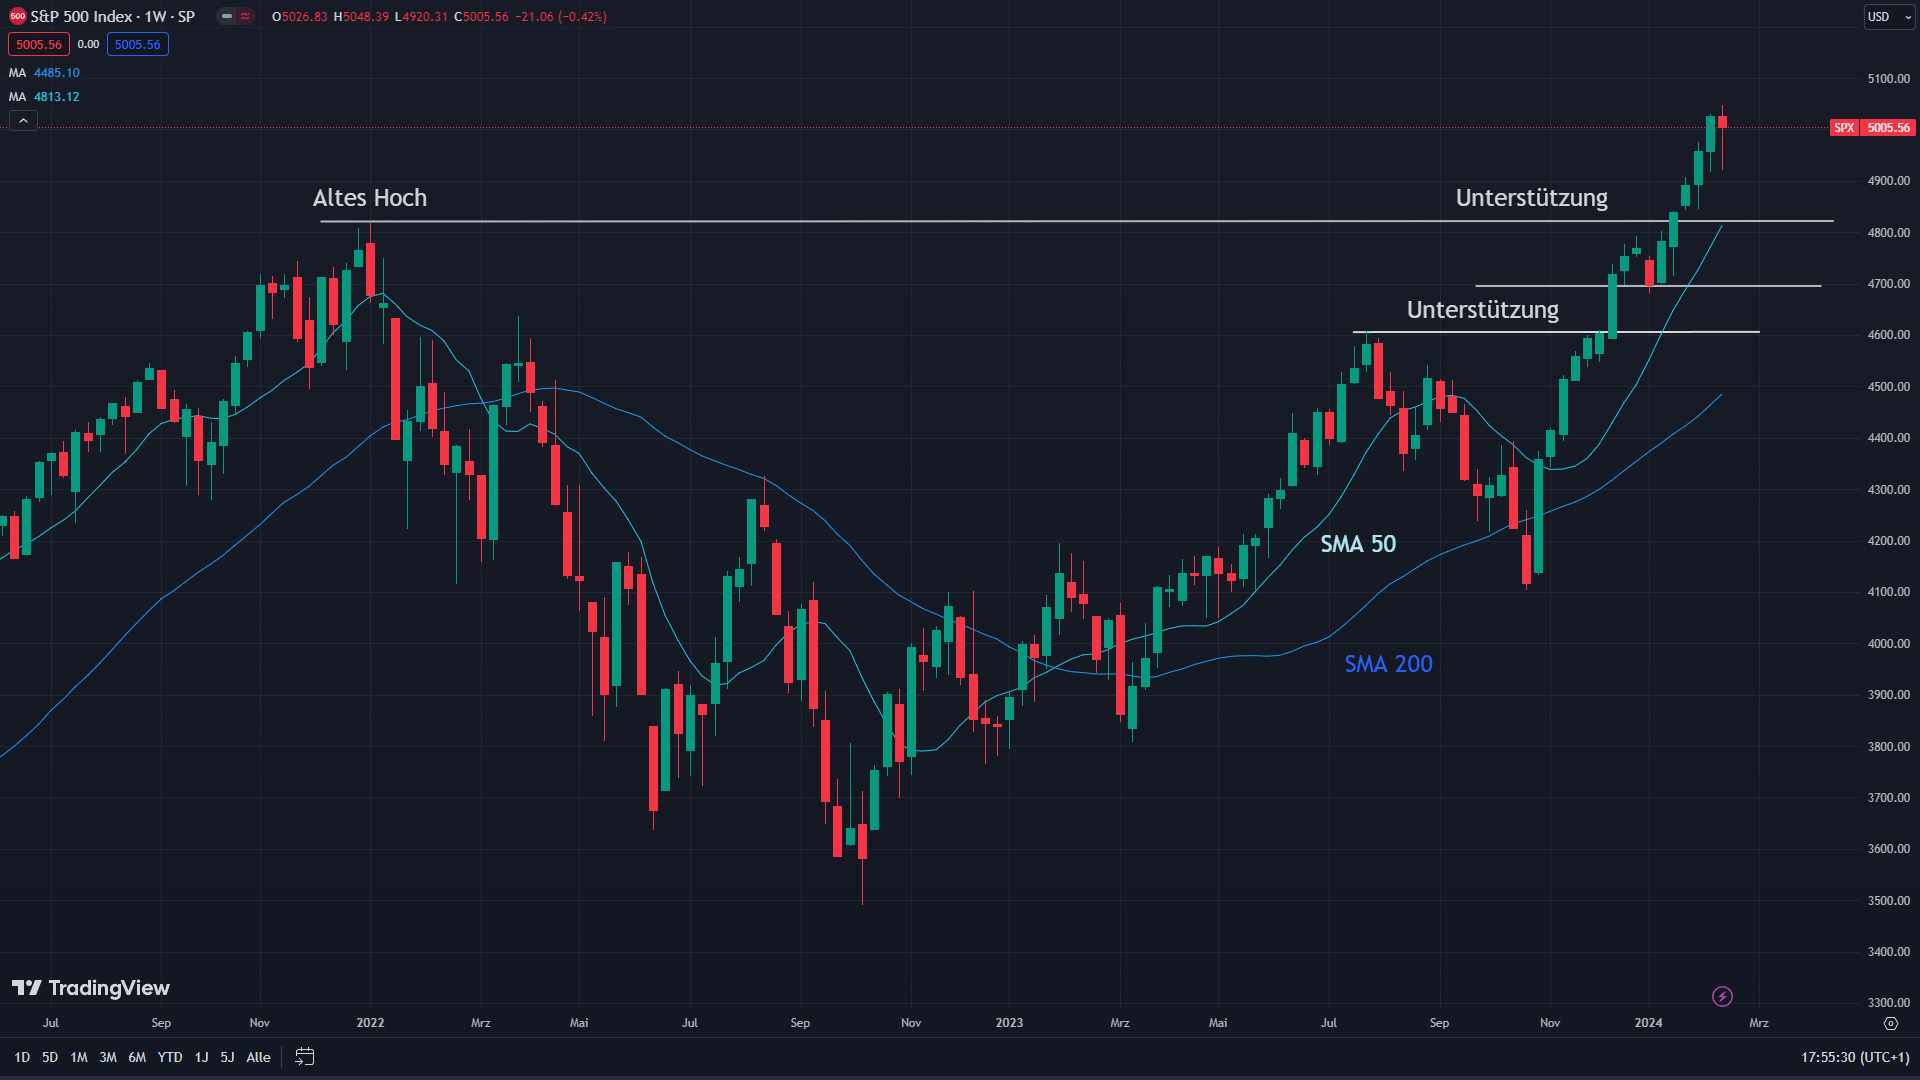Set time range to 5D
1920x1080 pixels.
pyautogui.click(x=50, y=1057)
